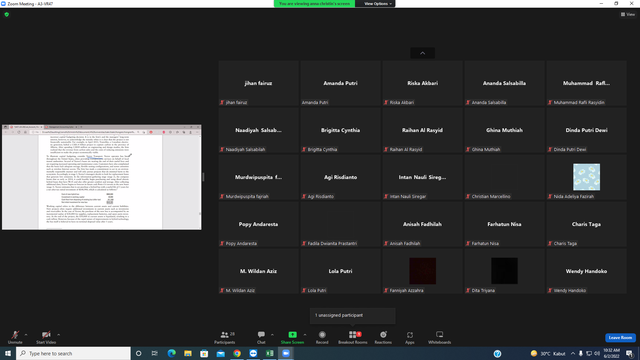Viewport: 640px width, 360px height.
Task: Open Microsoft Store from the taskbar
Action: click(x=204, y=353)
